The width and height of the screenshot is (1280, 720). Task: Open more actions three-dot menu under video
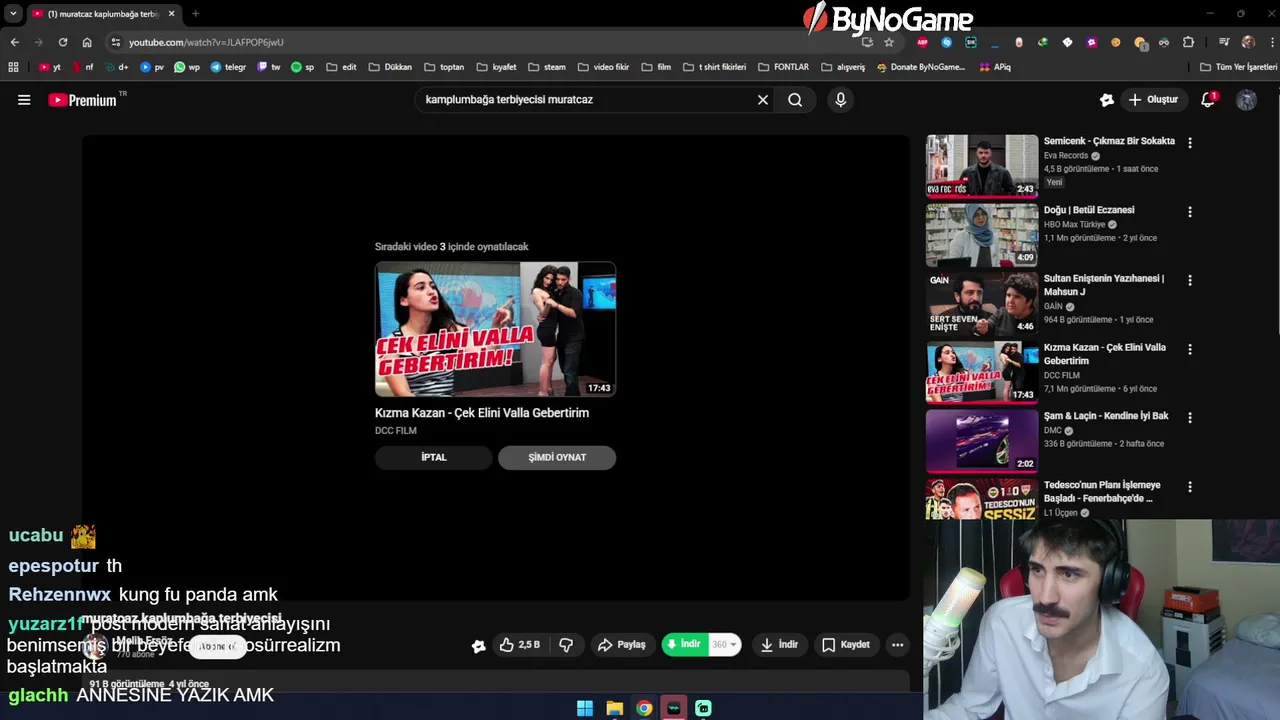tap(897, 645)
